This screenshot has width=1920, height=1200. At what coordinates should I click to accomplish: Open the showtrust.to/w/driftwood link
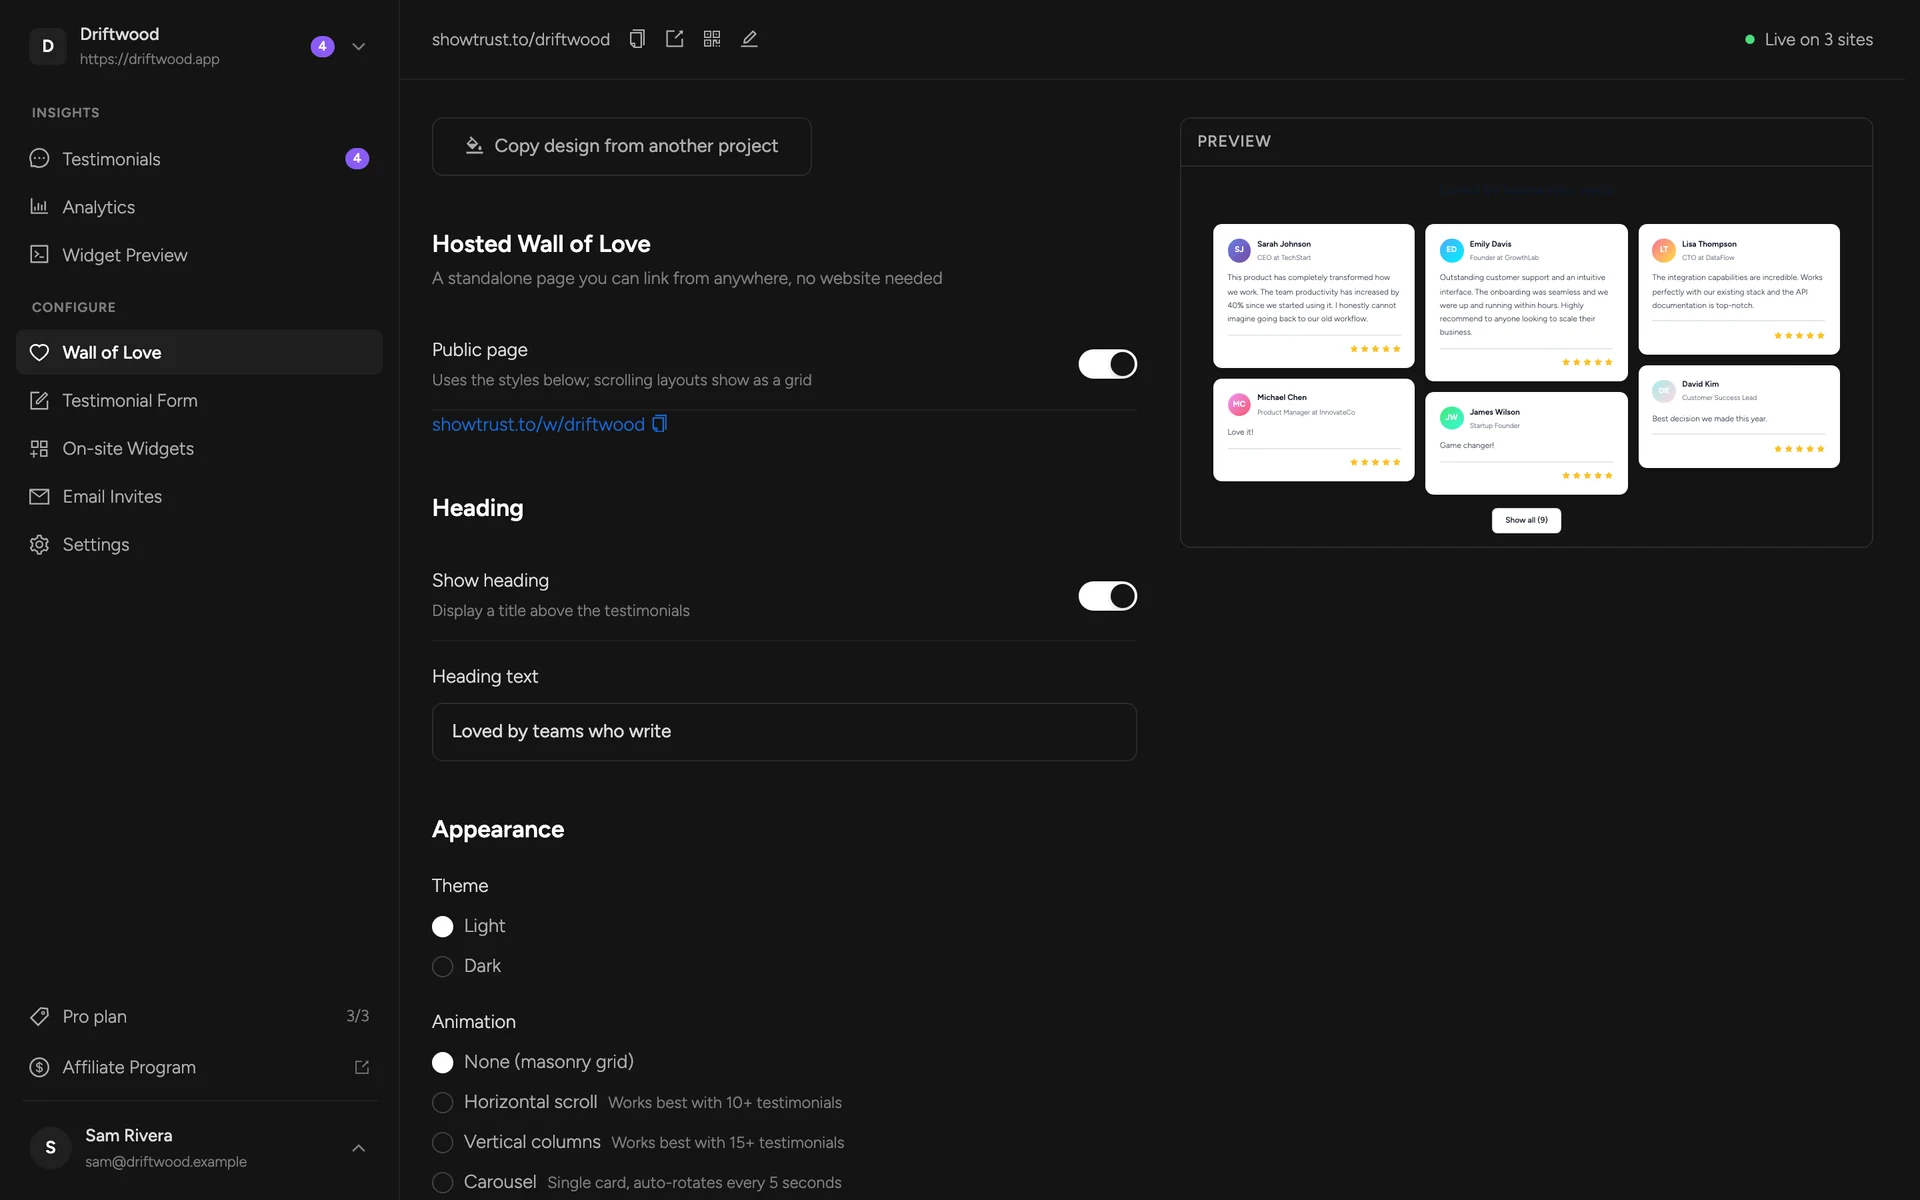(x=538, y=424)
